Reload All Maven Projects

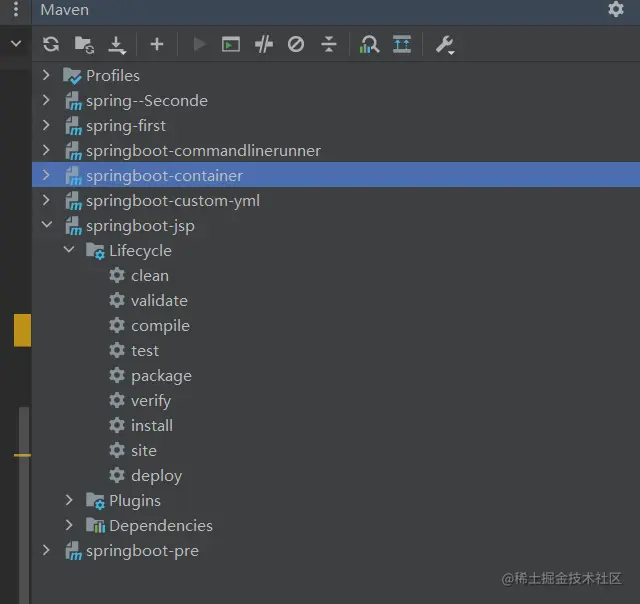(x=51, y=44)
